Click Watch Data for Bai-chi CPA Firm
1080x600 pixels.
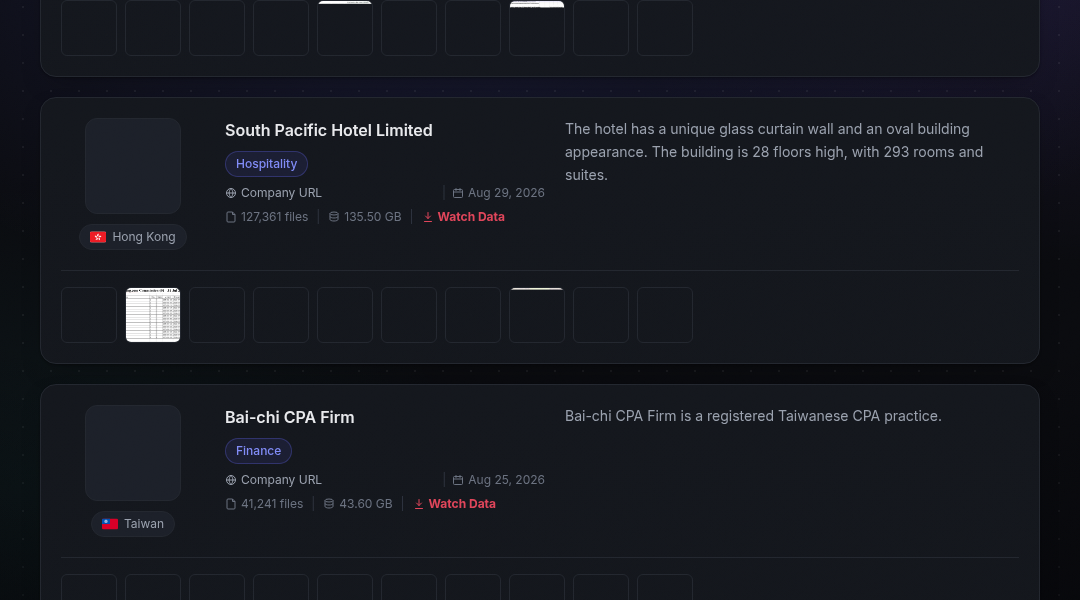(462, 504)
